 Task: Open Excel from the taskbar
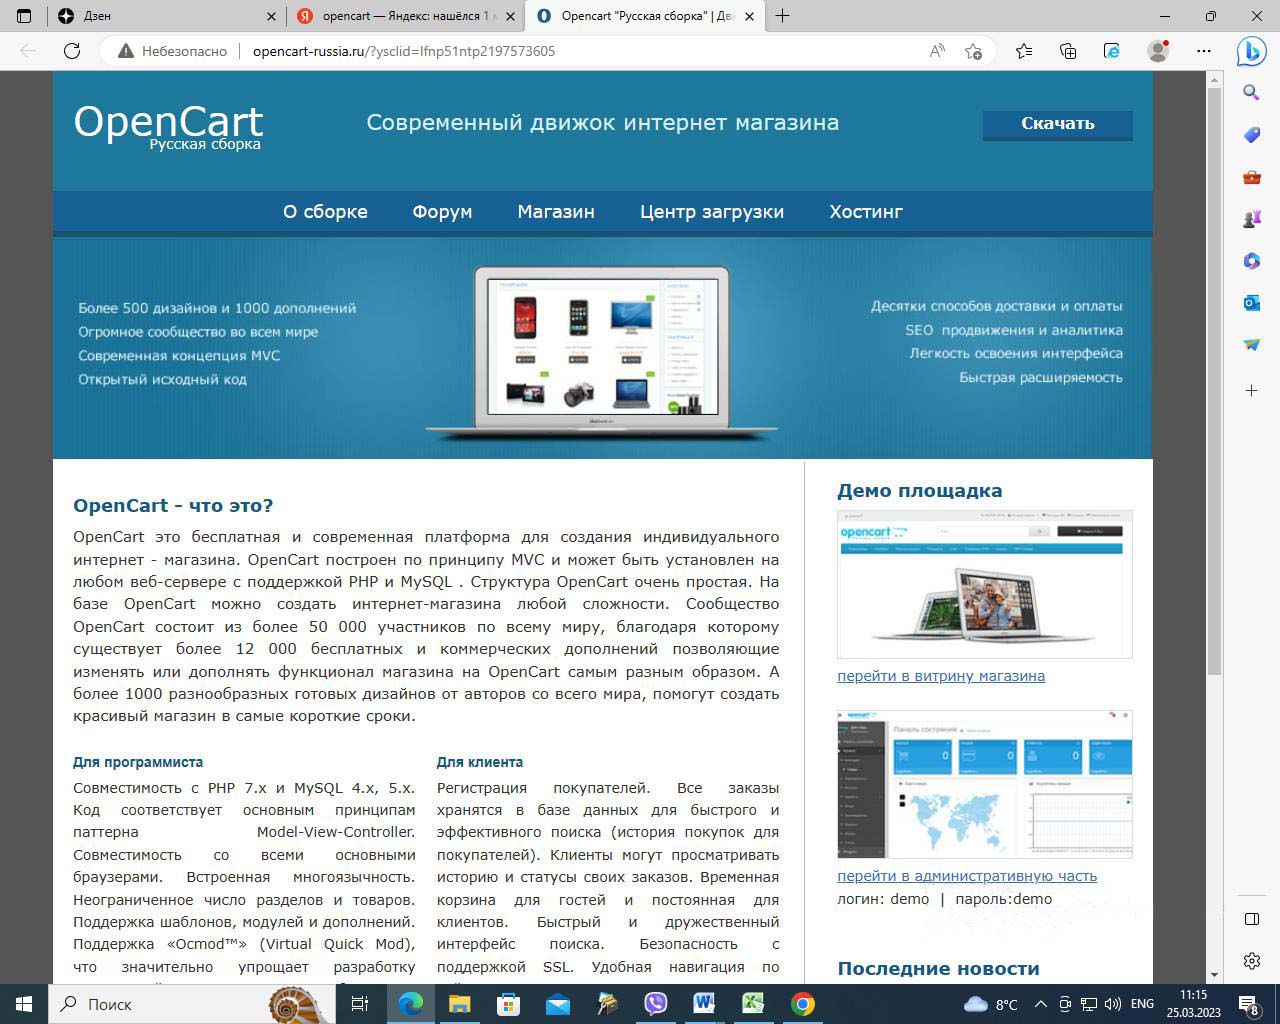pos(753,1004)
